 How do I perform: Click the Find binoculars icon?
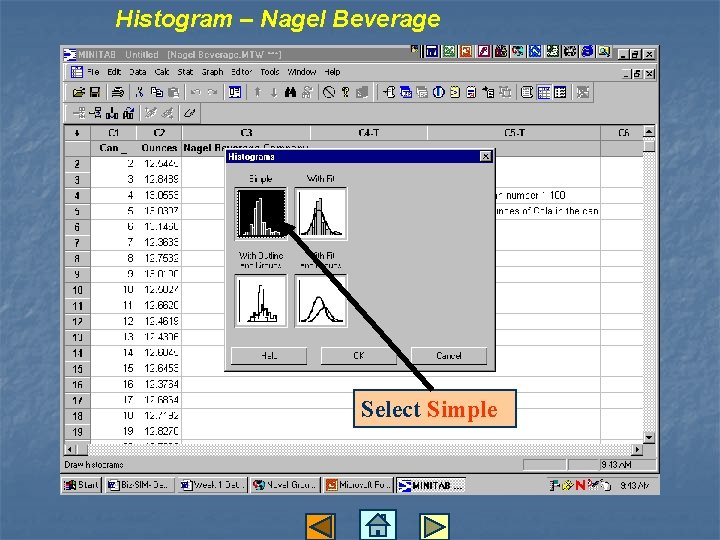tap(290, 92)
